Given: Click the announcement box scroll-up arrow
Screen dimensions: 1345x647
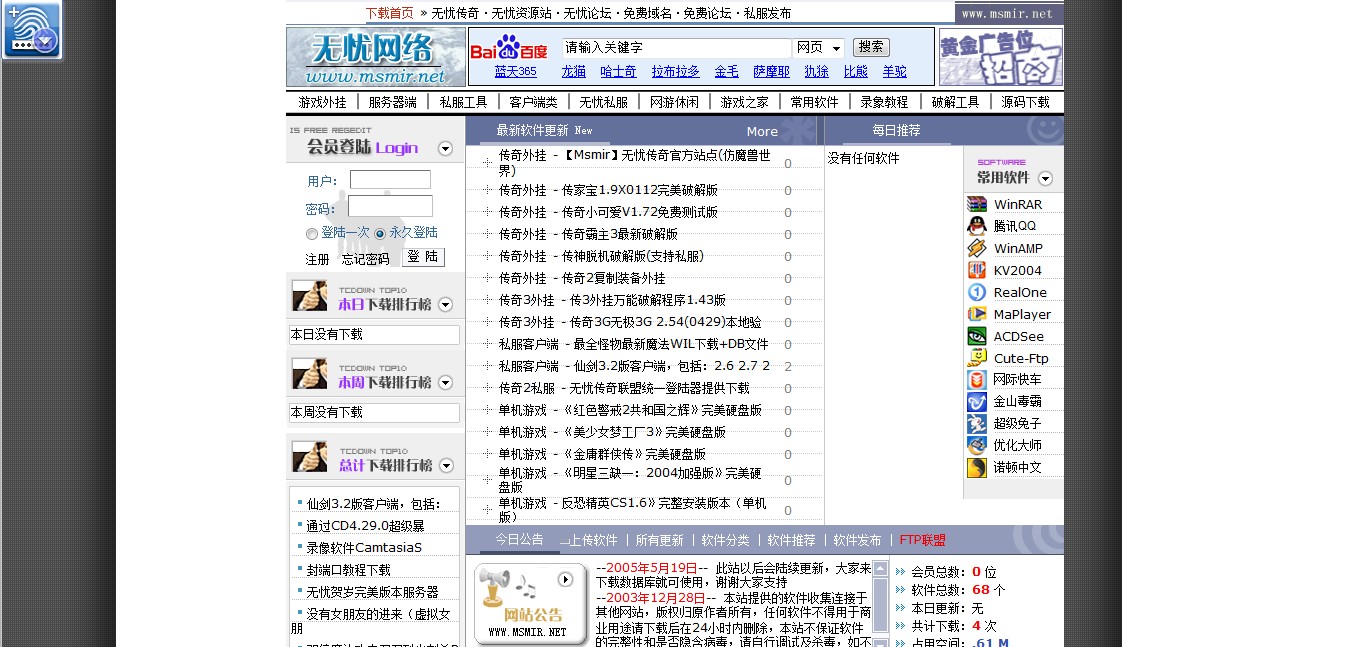Looking at the screenshot, I should (x=881, y=569).
